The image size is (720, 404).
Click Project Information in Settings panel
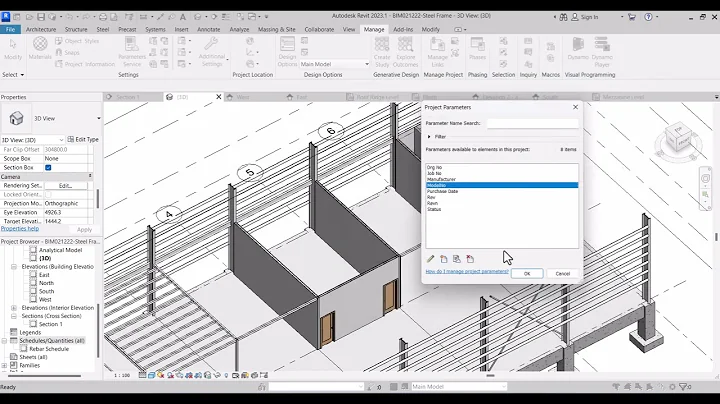[85, 64]
